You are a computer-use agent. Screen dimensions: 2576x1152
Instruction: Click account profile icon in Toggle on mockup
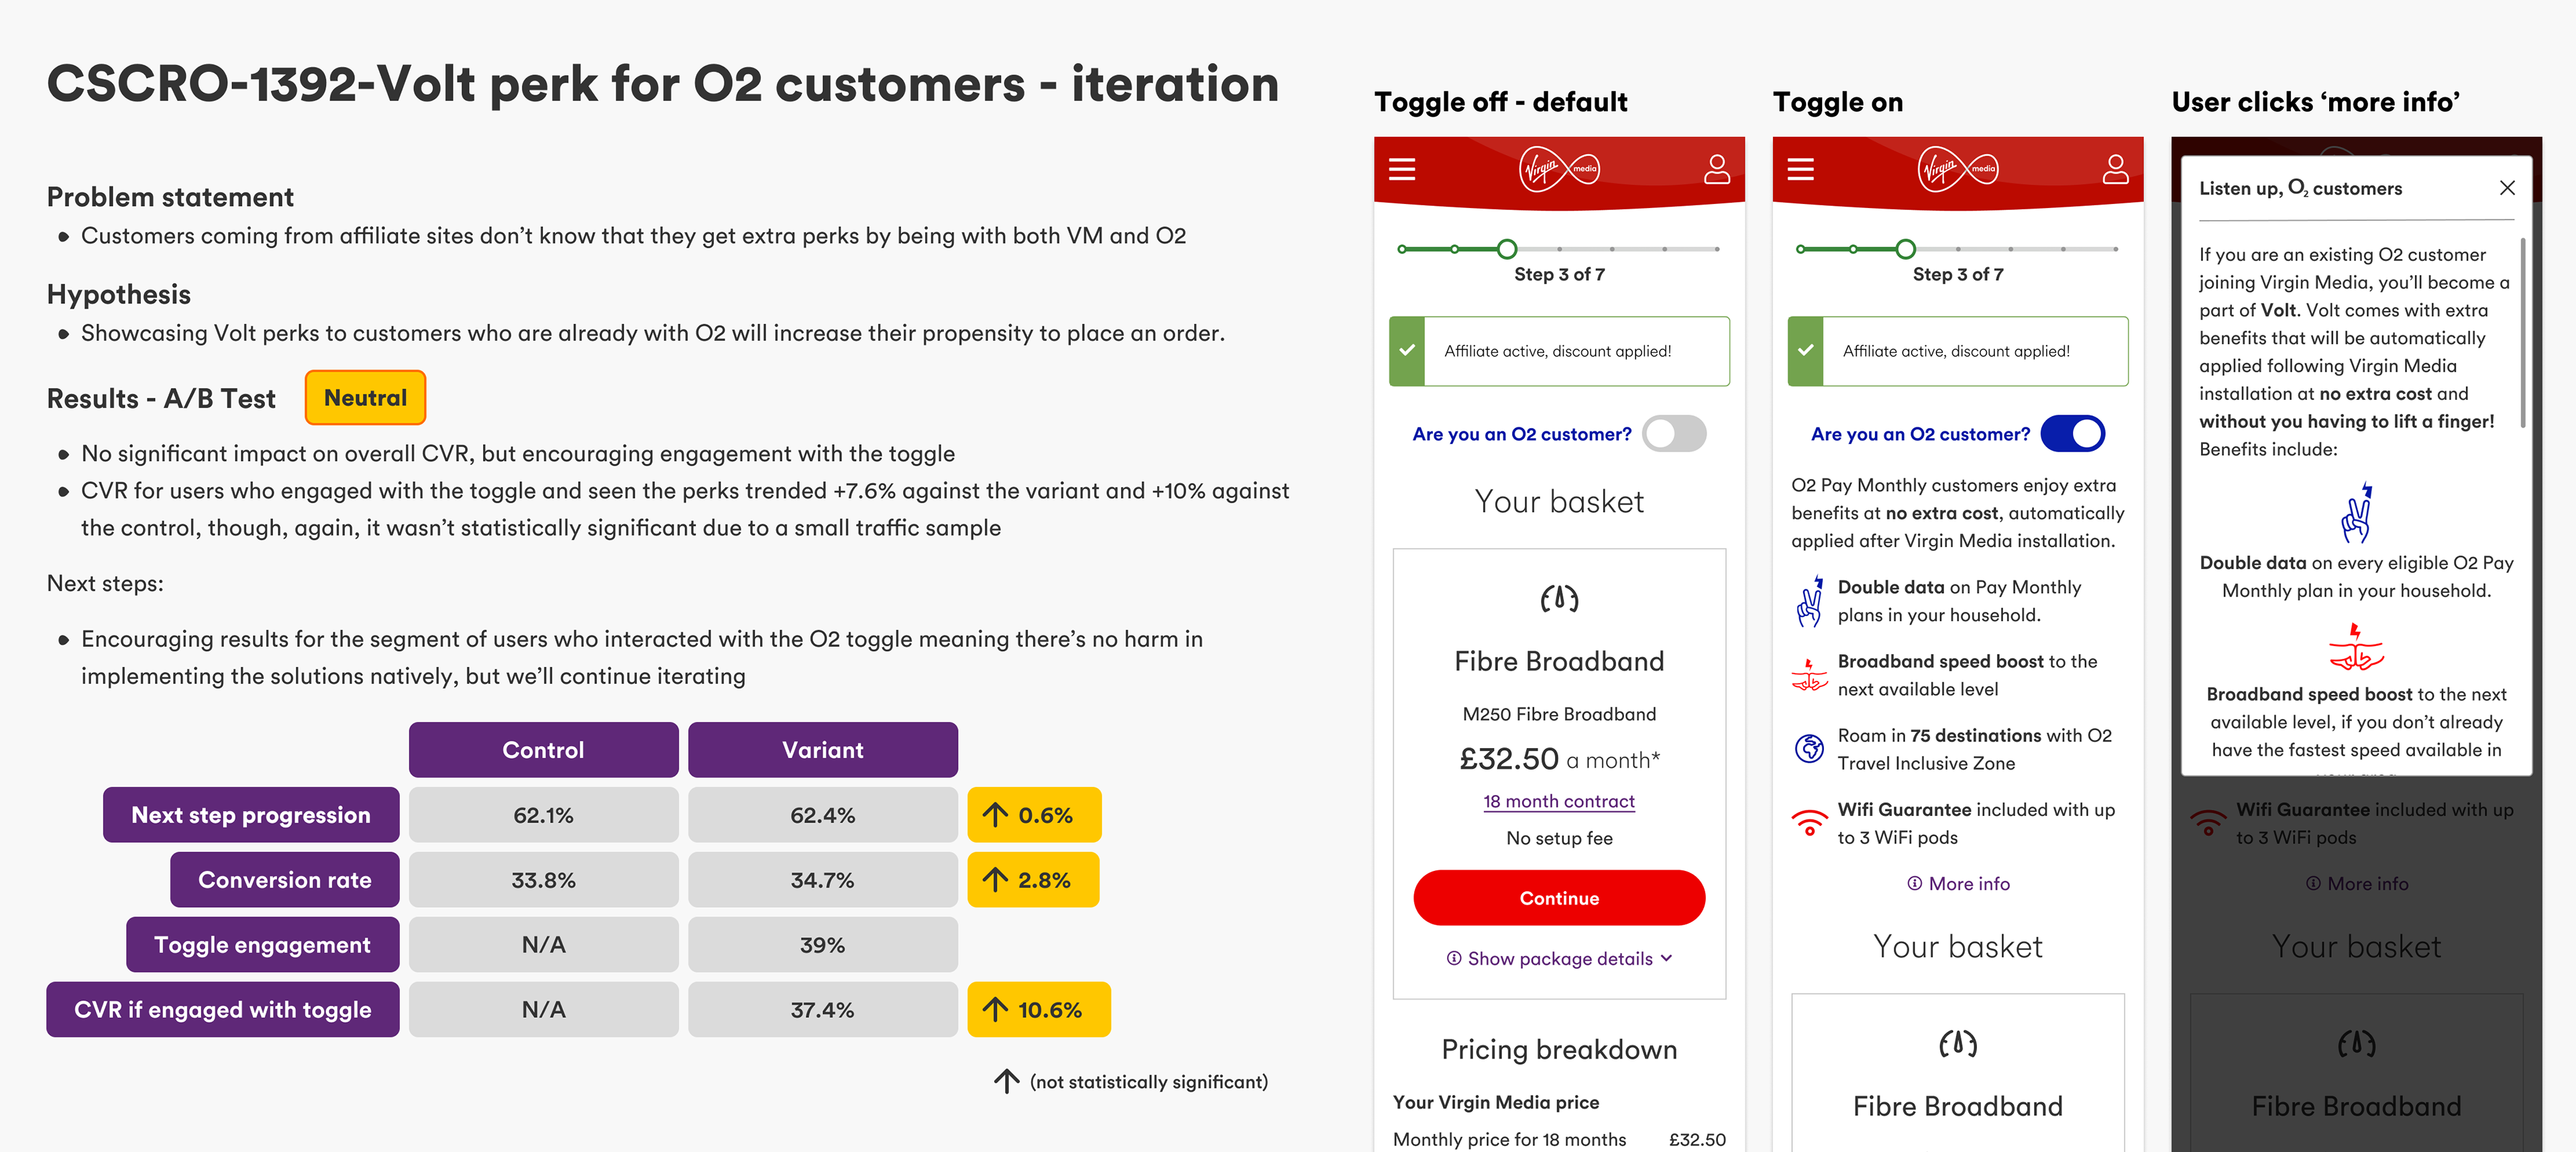tap(2115, 168)
